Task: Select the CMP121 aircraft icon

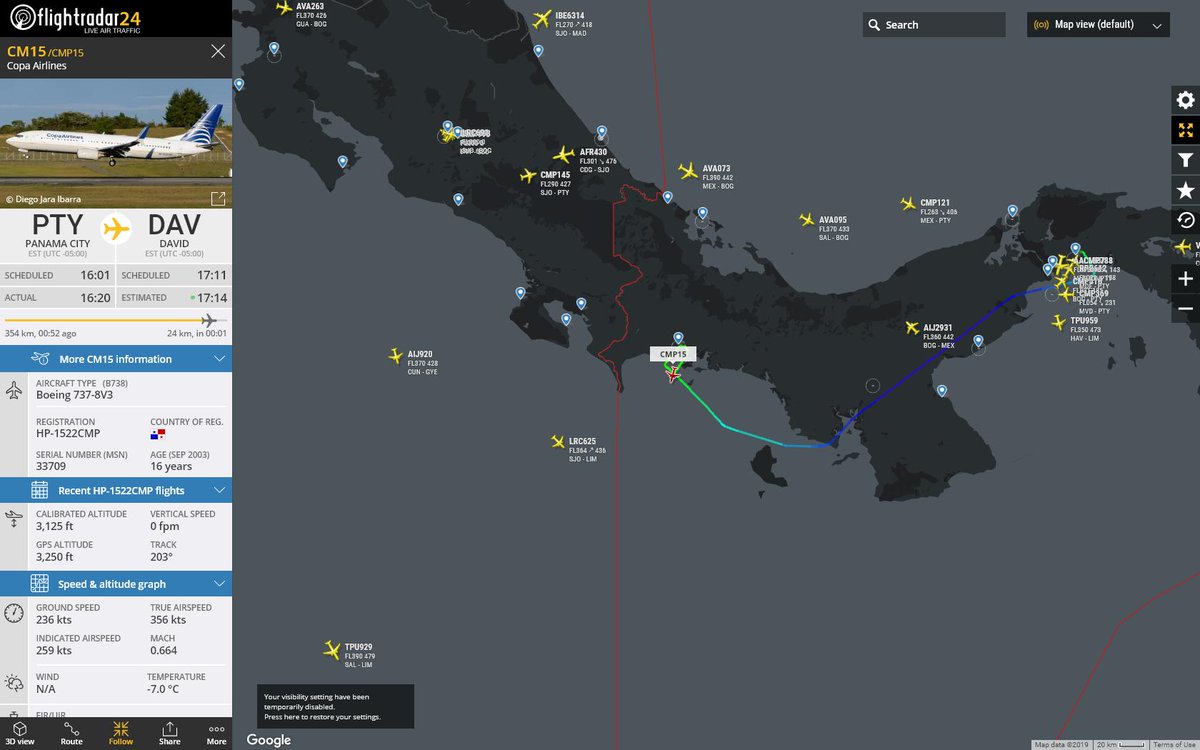Action: click(908, 204)
